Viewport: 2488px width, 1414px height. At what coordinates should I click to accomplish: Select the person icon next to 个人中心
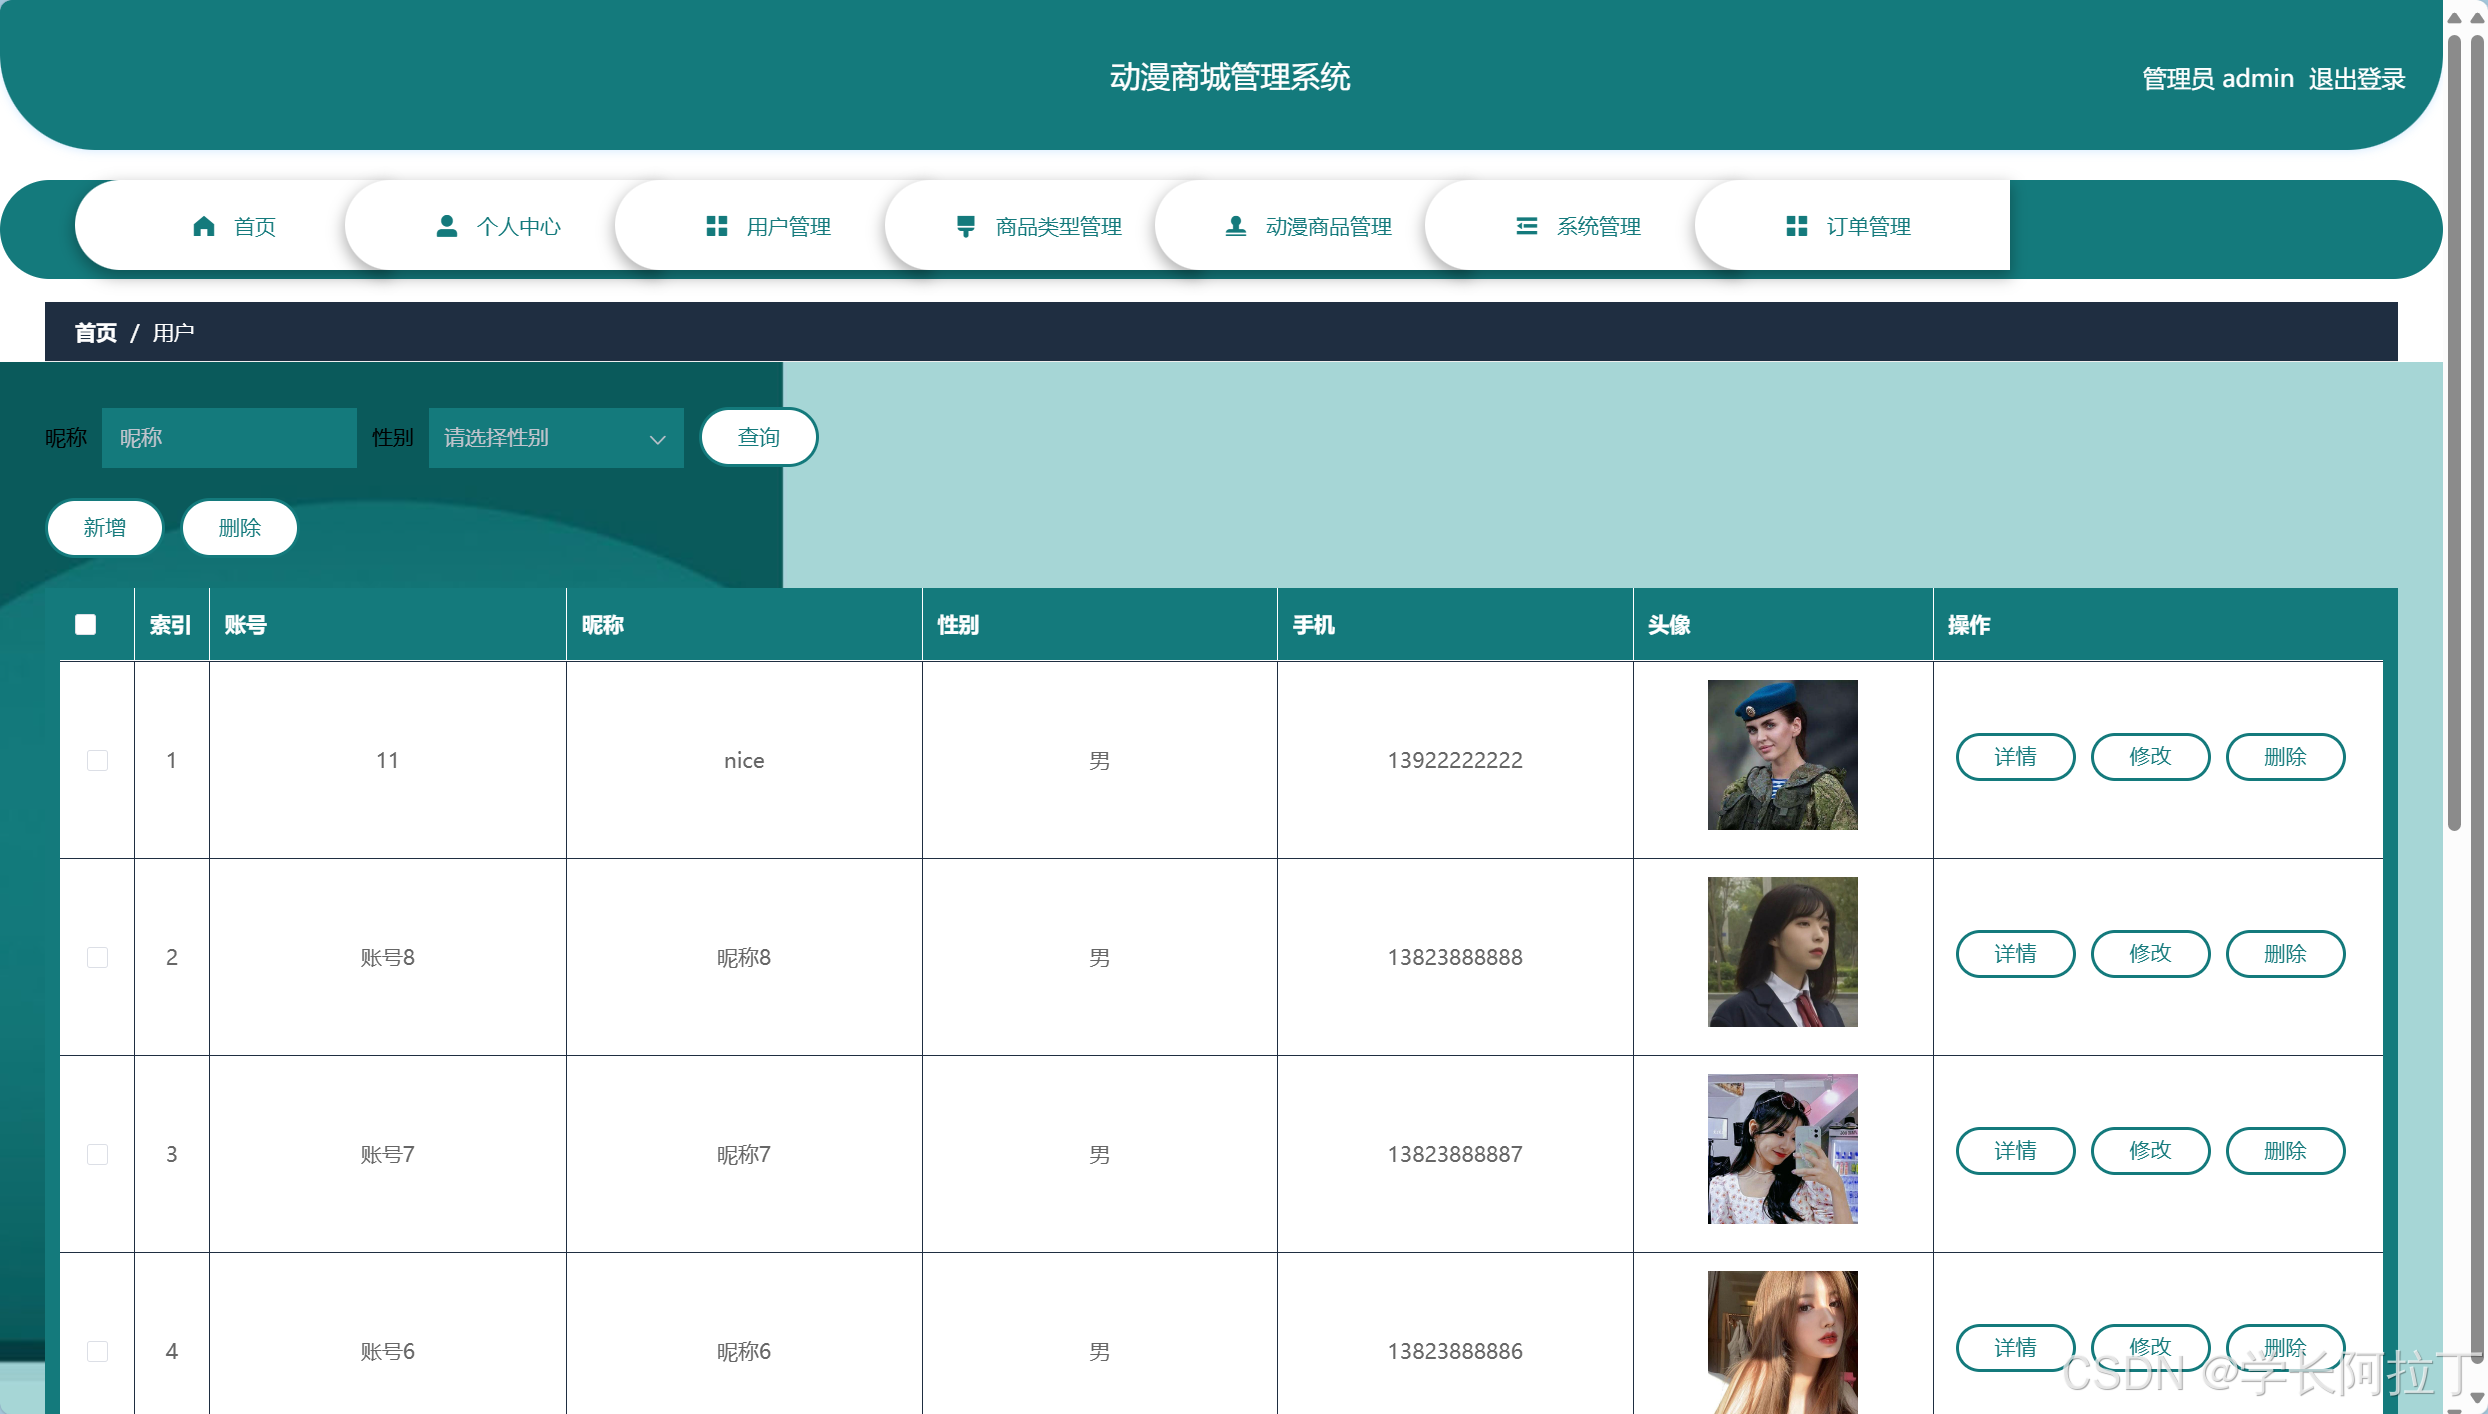[446, 226]
